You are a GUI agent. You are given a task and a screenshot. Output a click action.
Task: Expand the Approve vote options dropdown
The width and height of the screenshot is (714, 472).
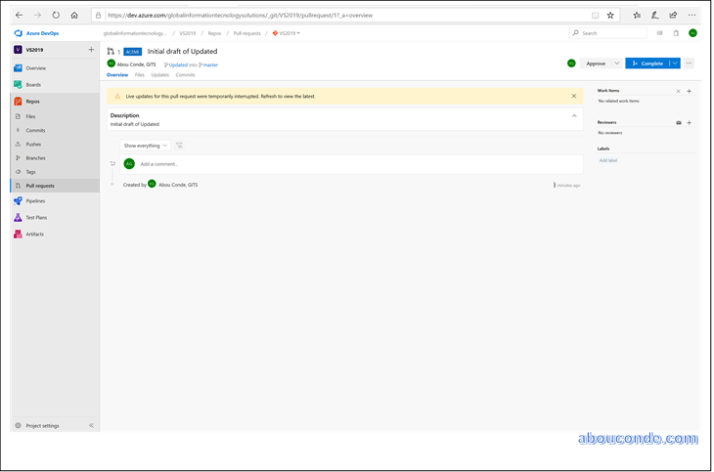tap(616, 63)
